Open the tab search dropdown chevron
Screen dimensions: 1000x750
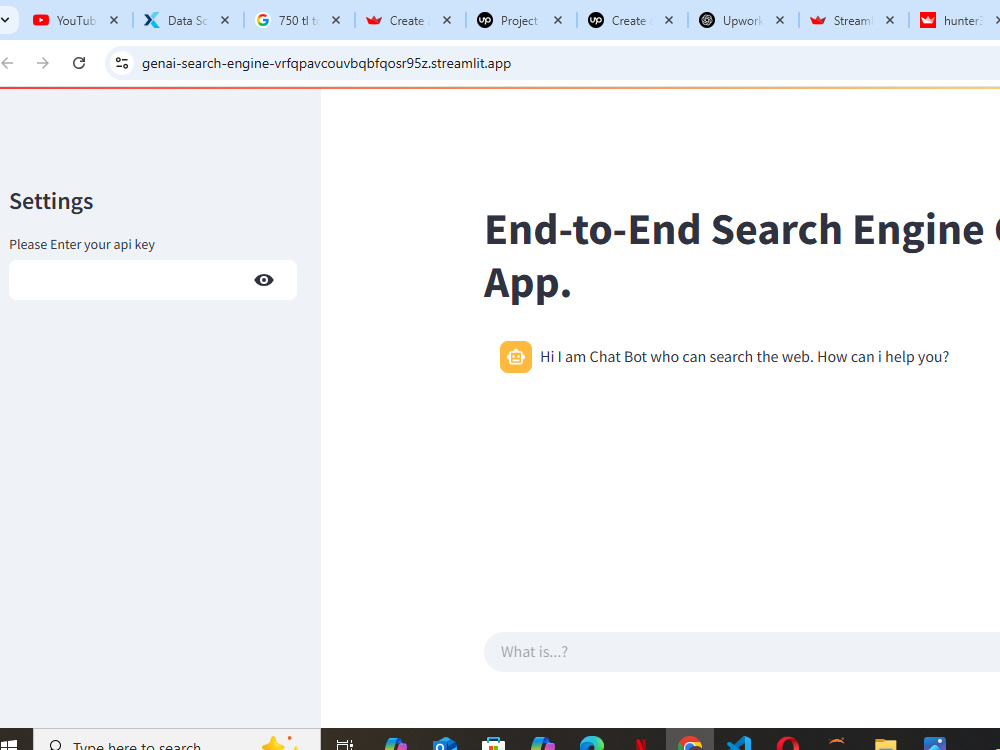tap(6, 20)
